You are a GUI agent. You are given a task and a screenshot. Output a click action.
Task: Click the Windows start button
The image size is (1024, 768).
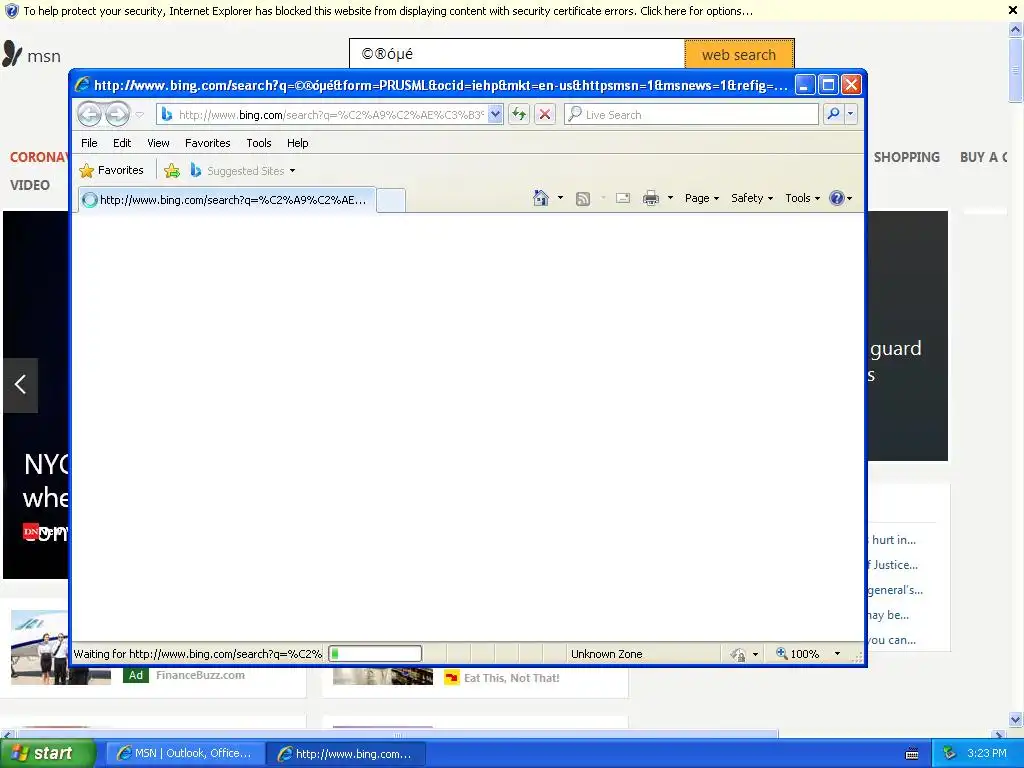pyautogui.click(x=47, y=753)
